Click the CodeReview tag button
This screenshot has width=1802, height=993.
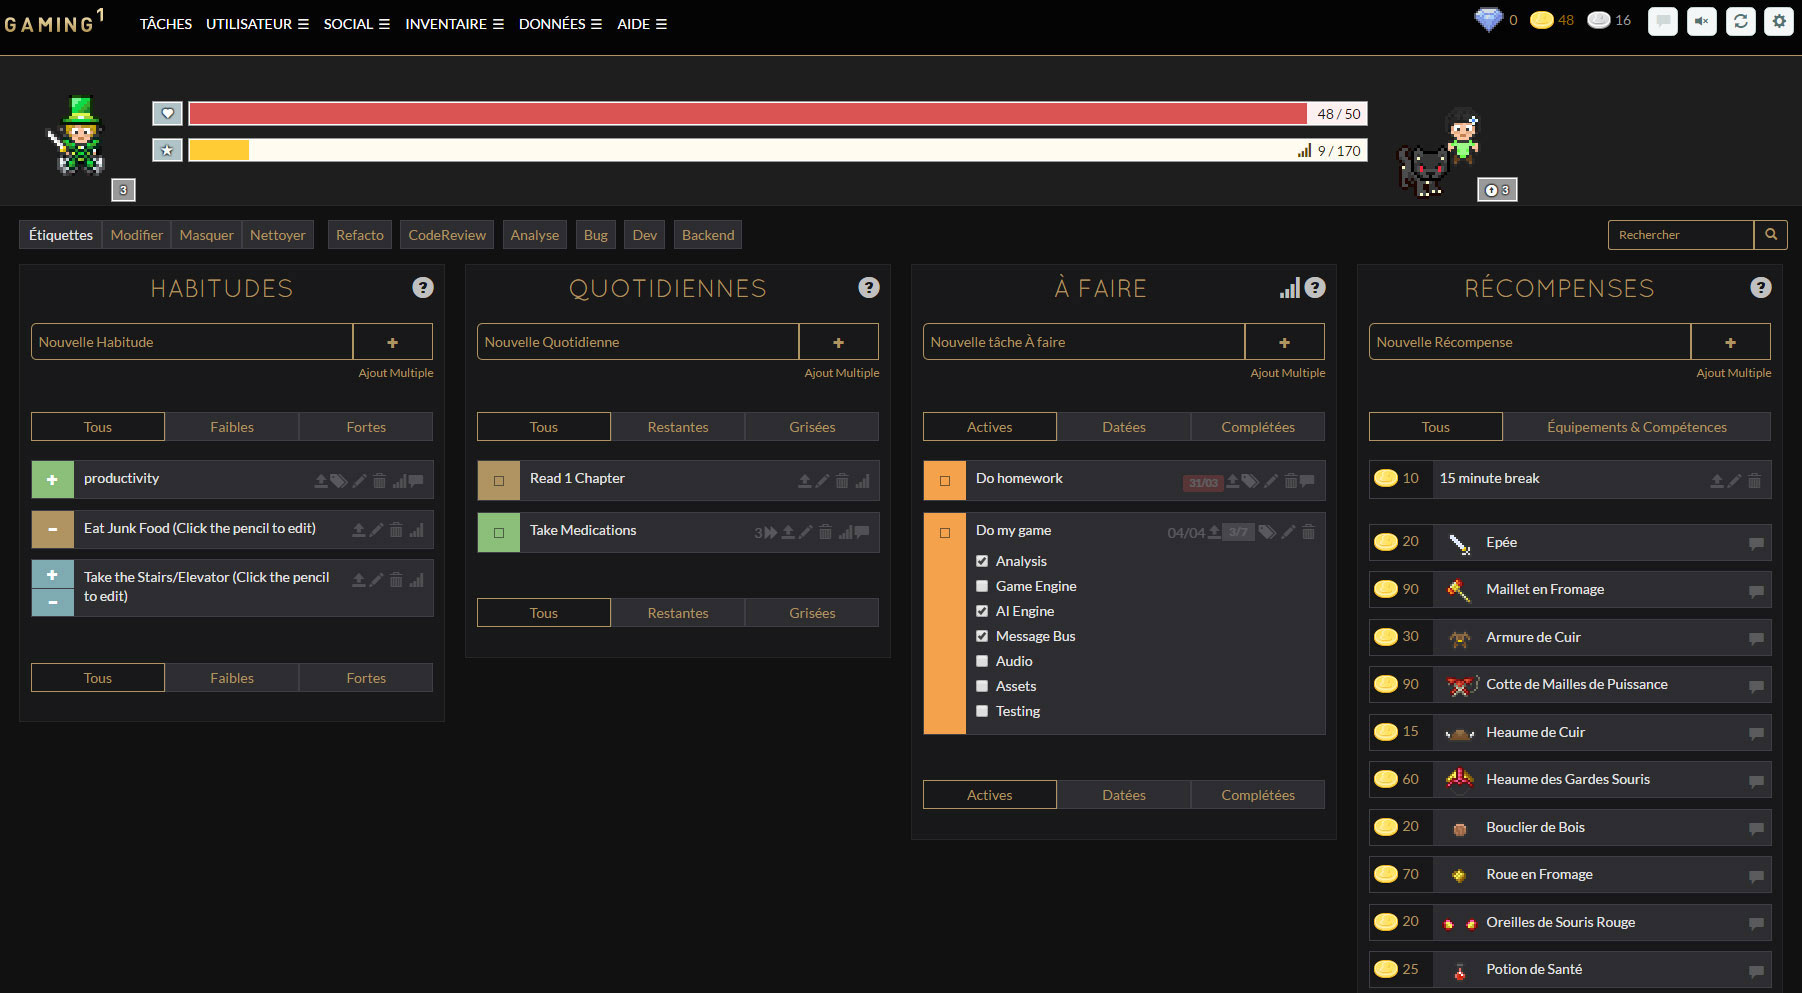tap(447, 235)
